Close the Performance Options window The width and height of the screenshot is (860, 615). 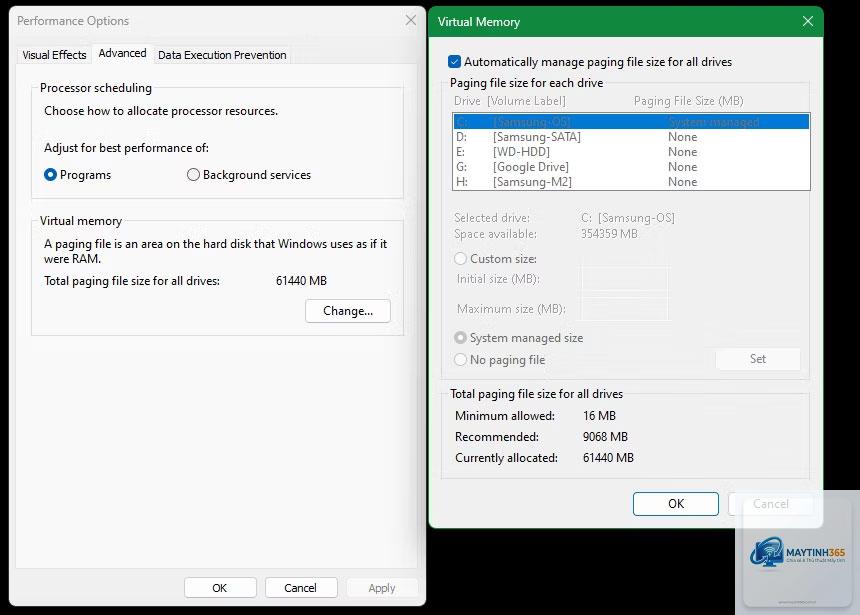click(x=410, y=21)
